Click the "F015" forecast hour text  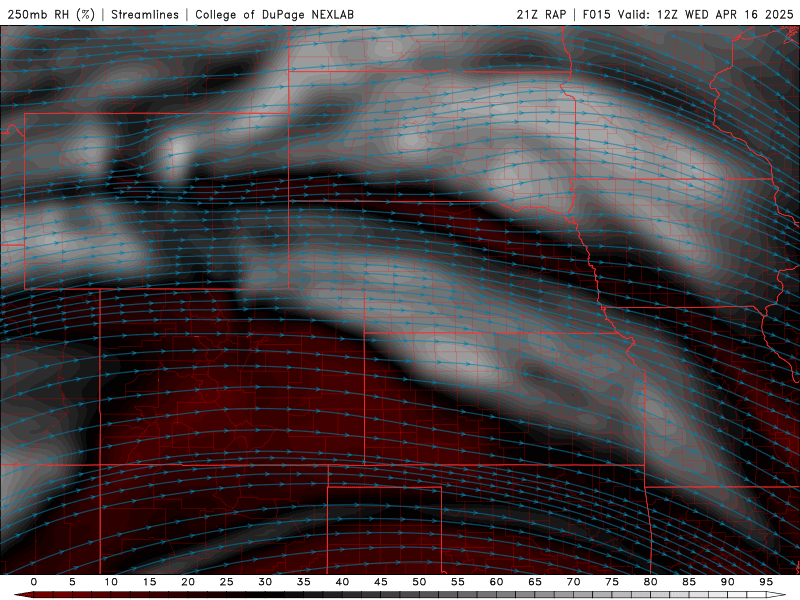pos(596,14)
